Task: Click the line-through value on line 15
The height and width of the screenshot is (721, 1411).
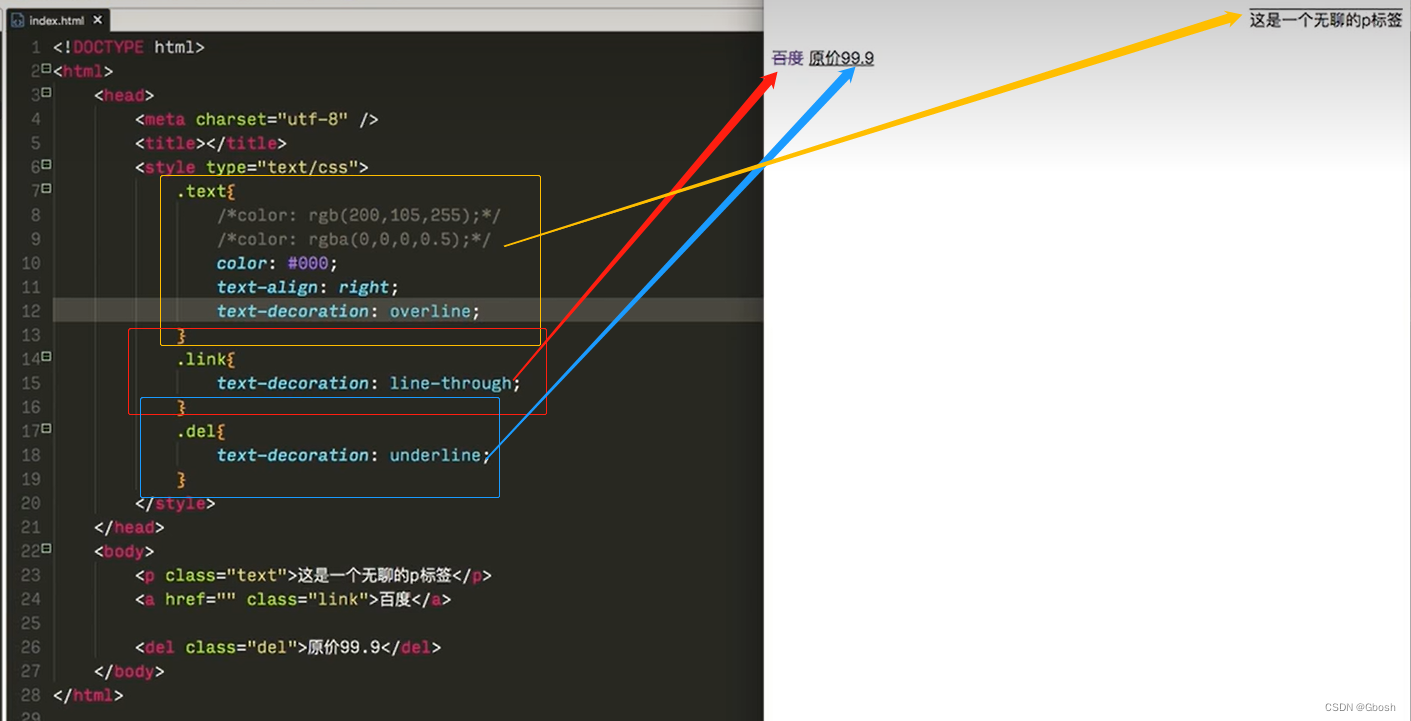Action: point(450,383)
